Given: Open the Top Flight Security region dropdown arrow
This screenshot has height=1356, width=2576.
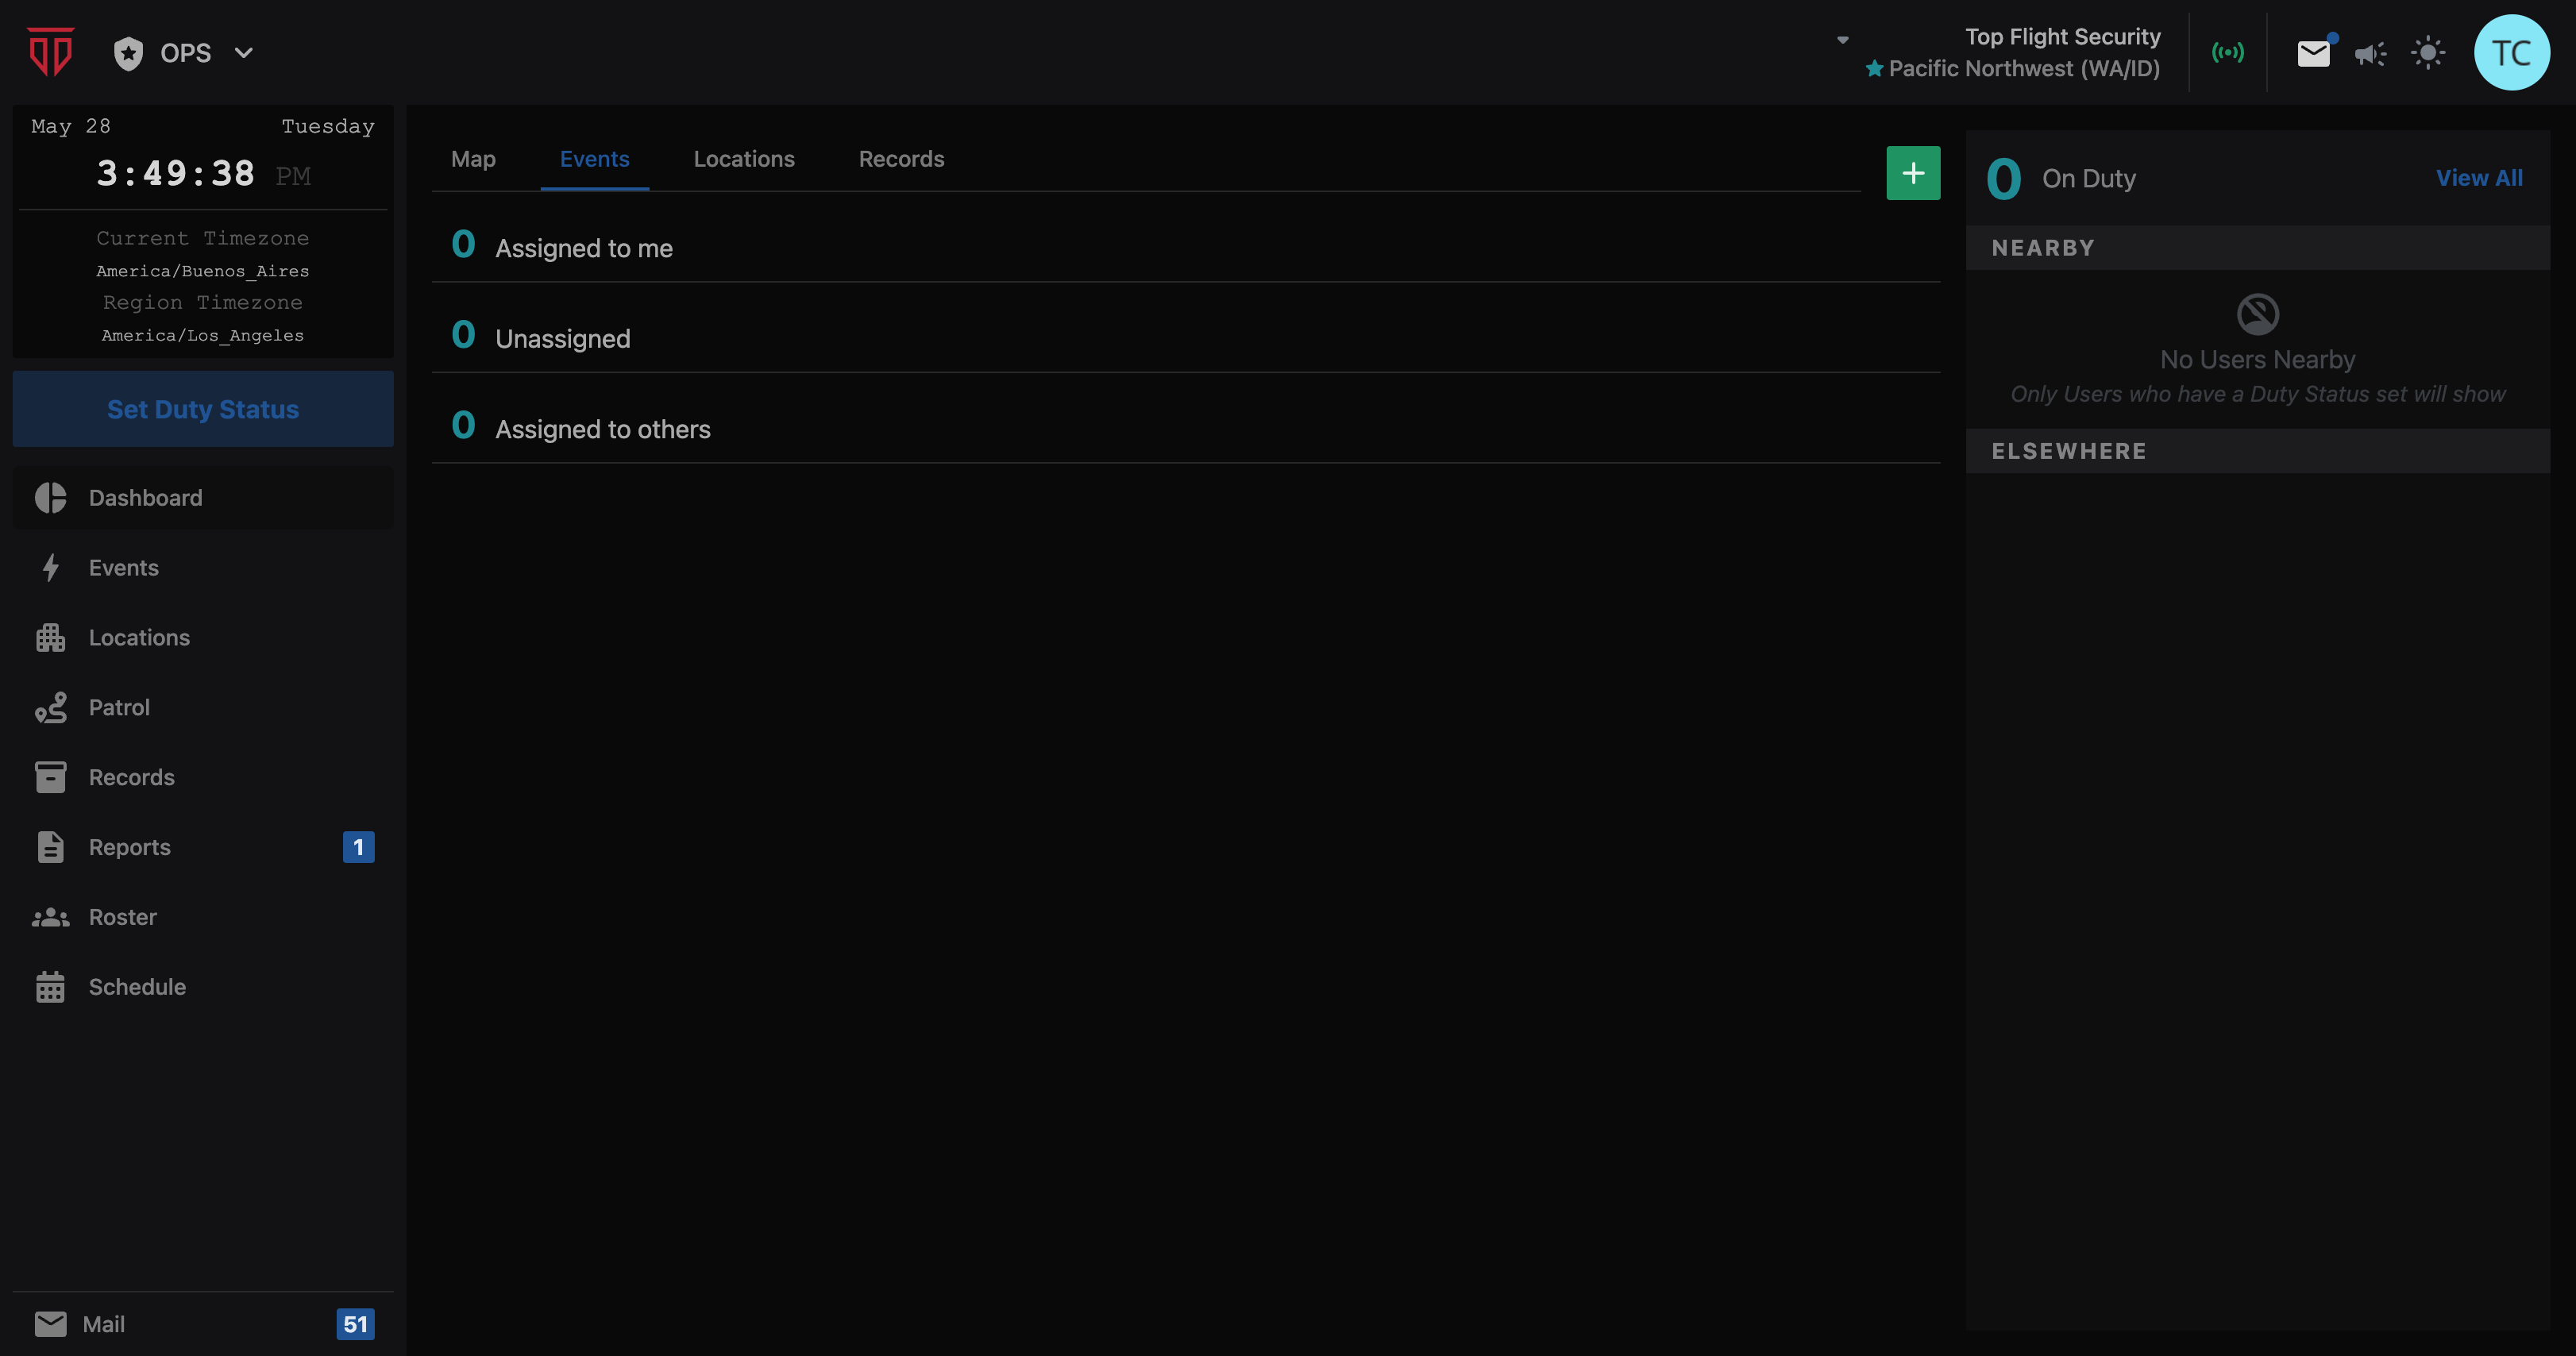Looking at the screenshot, I should (1843, 40).
